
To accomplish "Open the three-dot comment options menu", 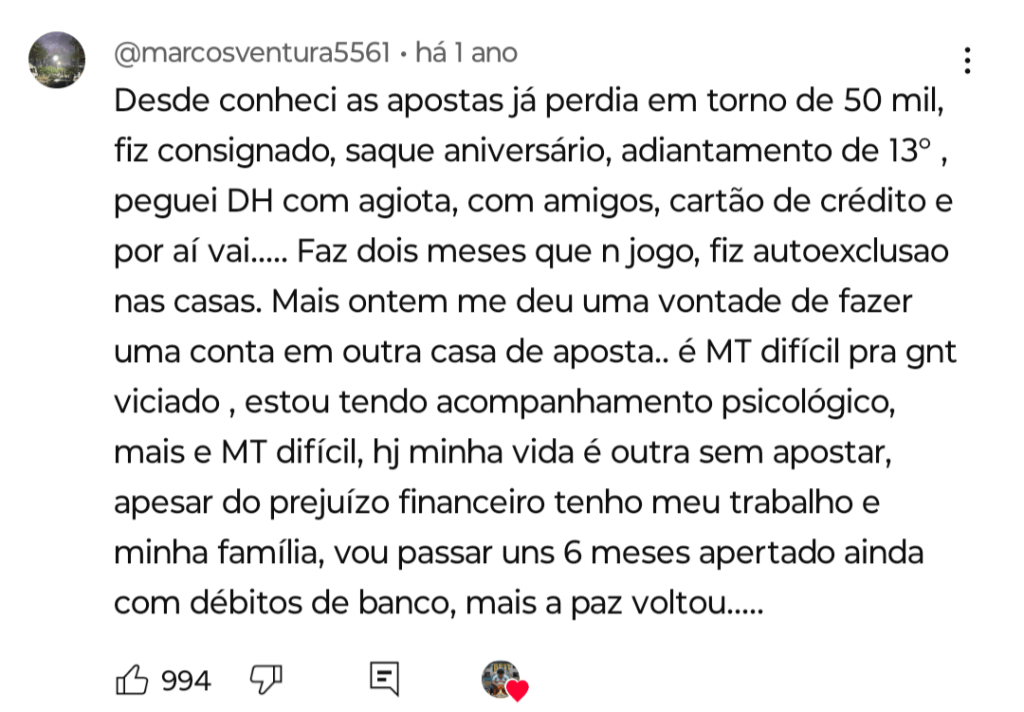I will 966,61.
